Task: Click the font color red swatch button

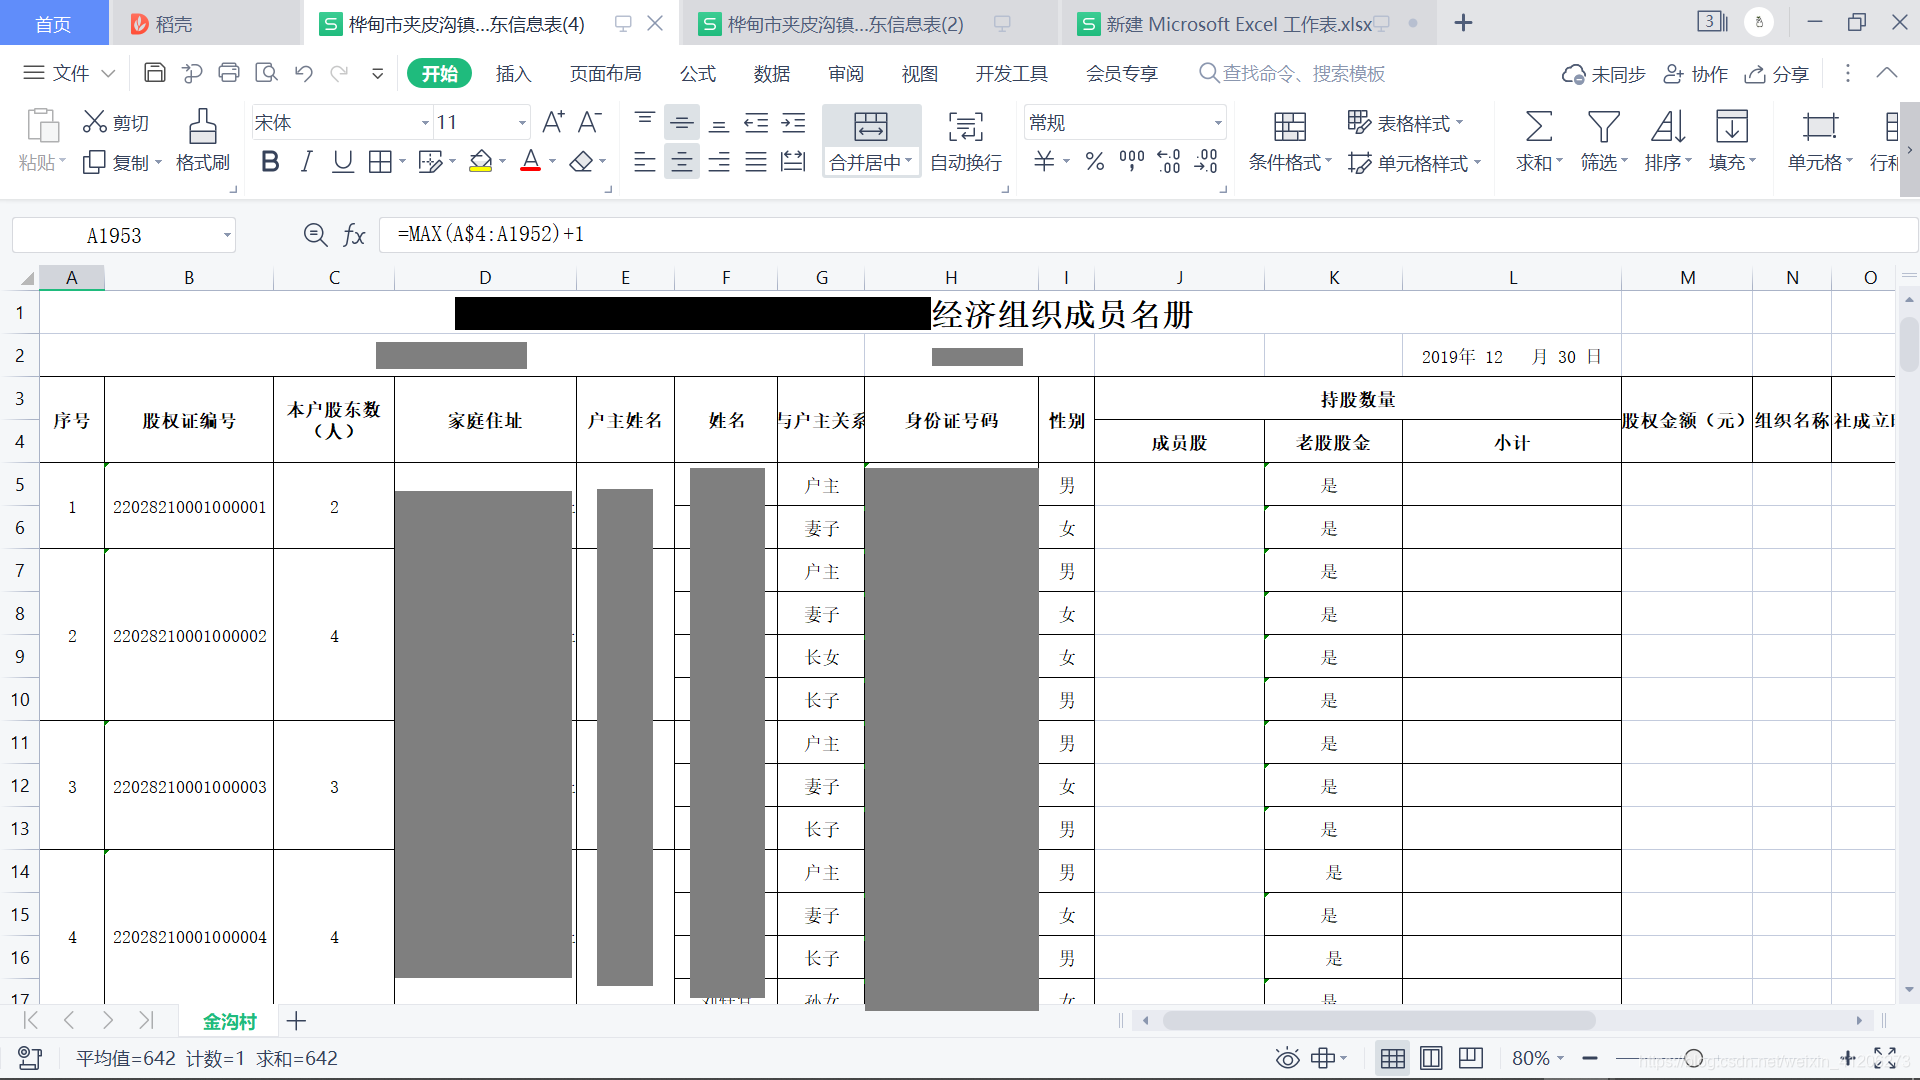Action: click(x=530, y=162)
